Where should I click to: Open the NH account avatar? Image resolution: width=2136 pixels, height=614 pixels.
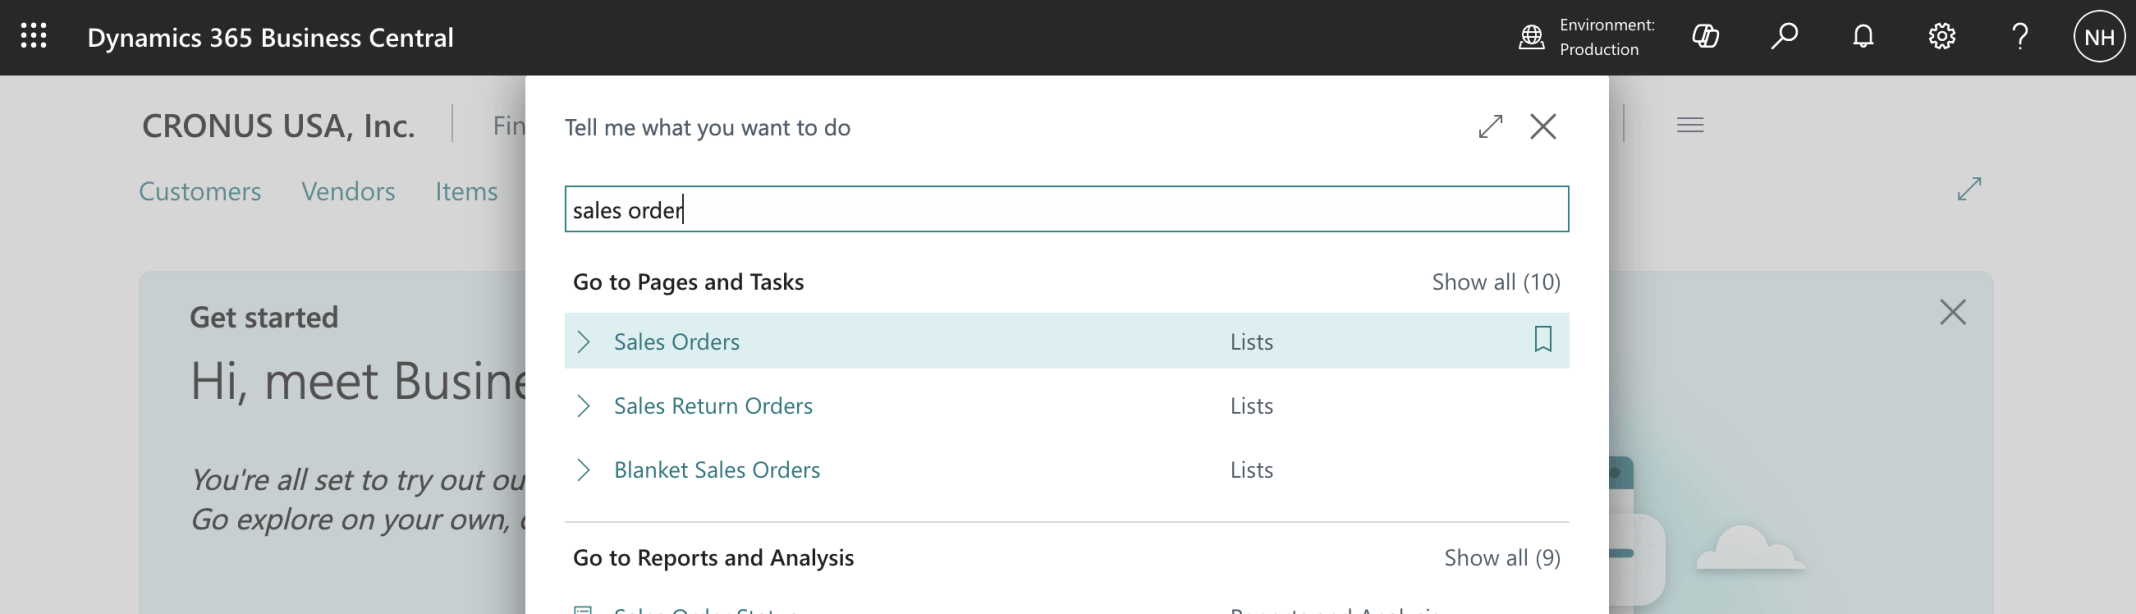click(x=2098, y=37)
